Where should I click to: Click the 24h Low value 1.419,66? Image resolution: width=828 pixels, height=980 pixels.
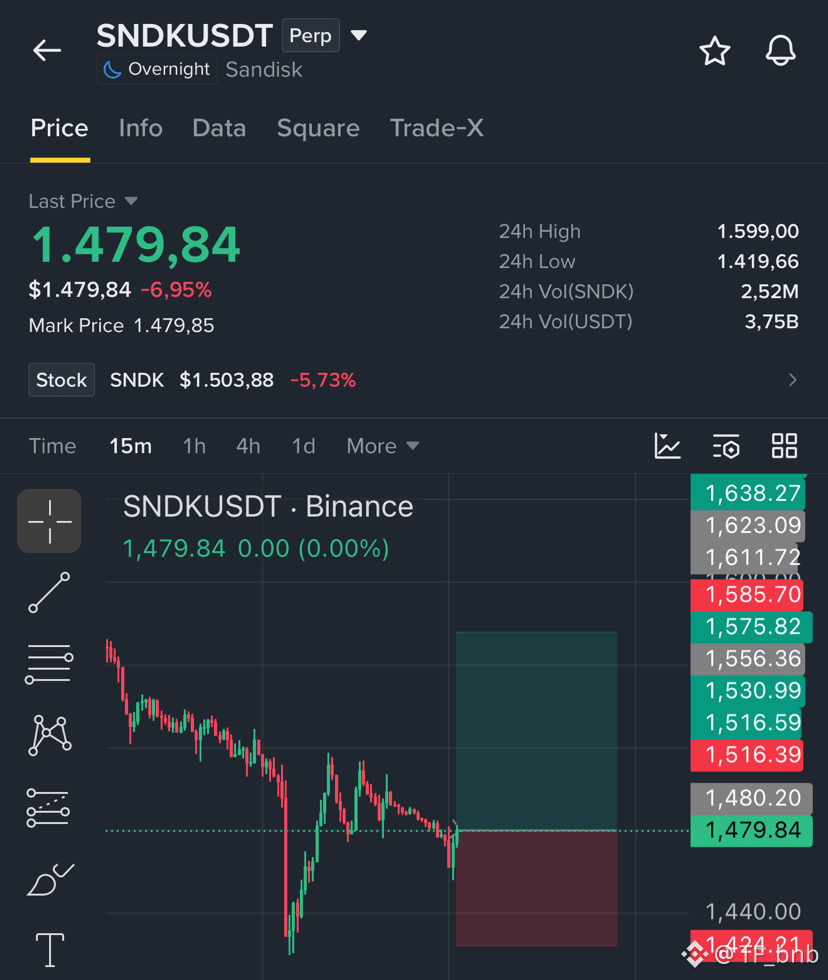(758, 261)
